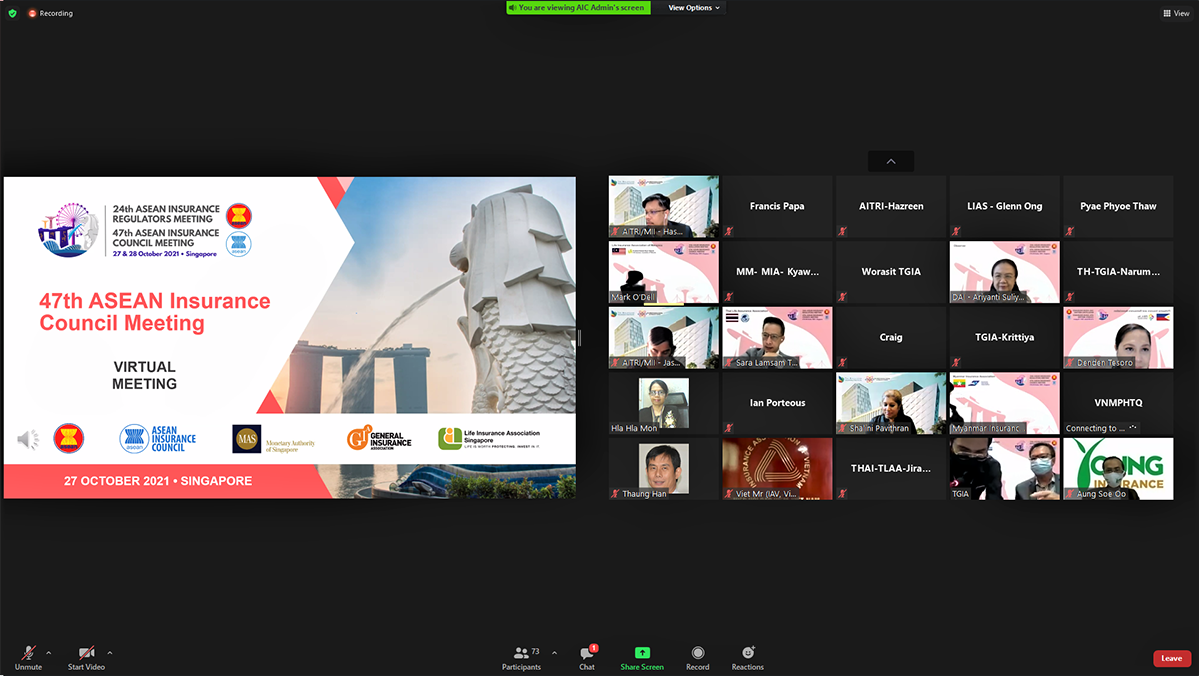Click the '27 OCTOBER 2021 • SINGAPORE' banner text
The image size is (1199, 676).
158,481
